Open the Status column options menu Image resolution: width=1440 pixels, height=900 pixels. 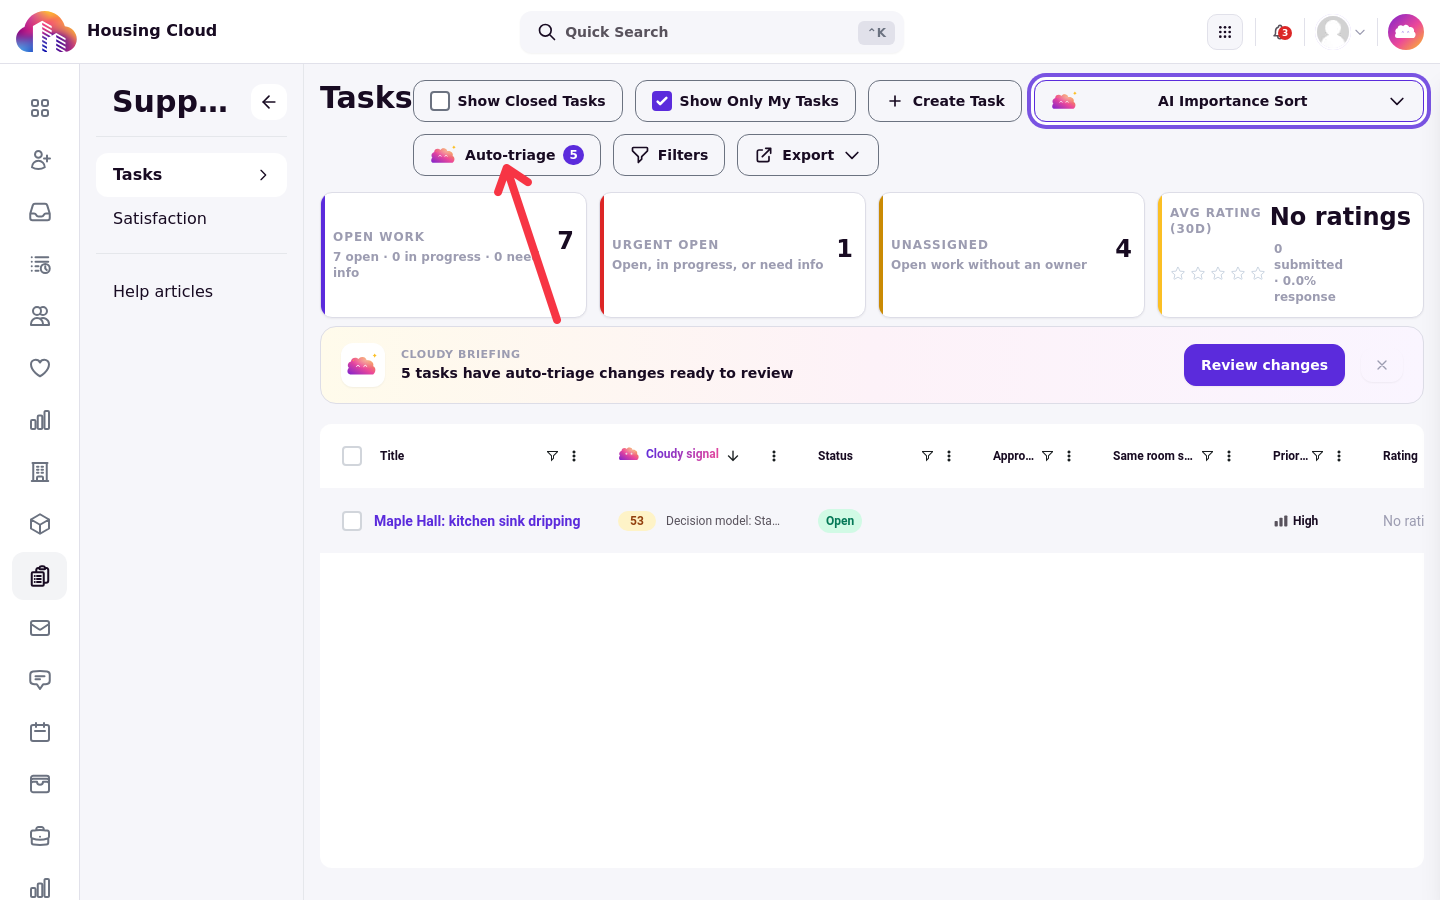(949, 456)
